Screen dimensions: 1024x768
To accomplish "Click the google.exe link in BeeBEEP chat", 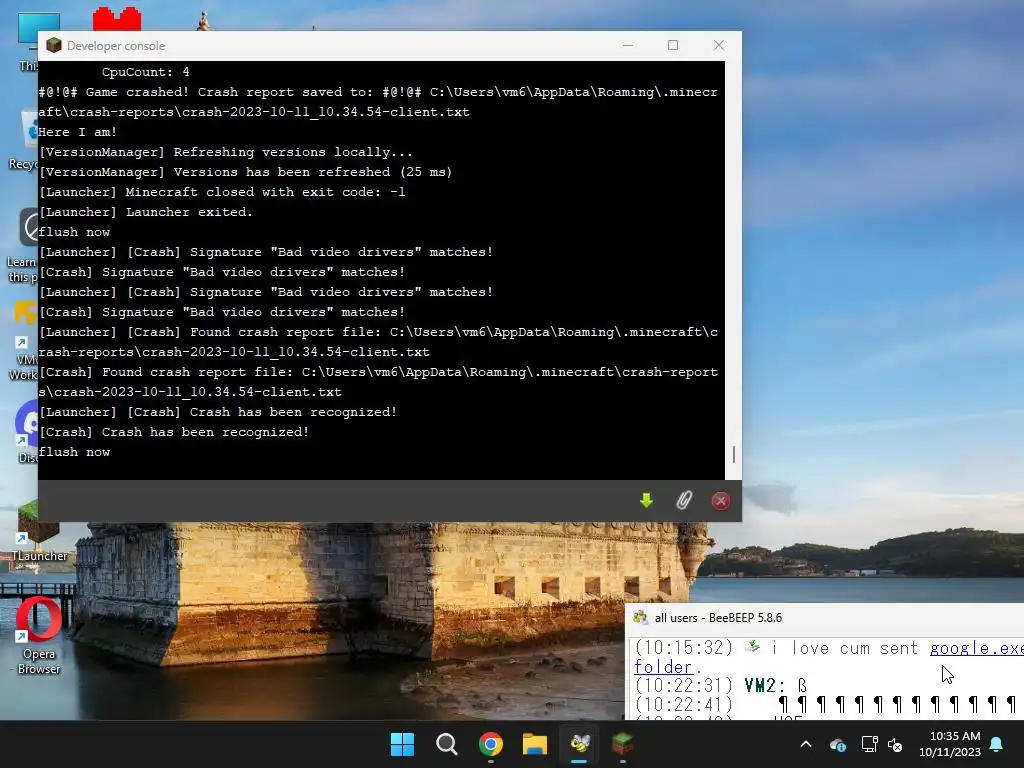I will 976,648.
